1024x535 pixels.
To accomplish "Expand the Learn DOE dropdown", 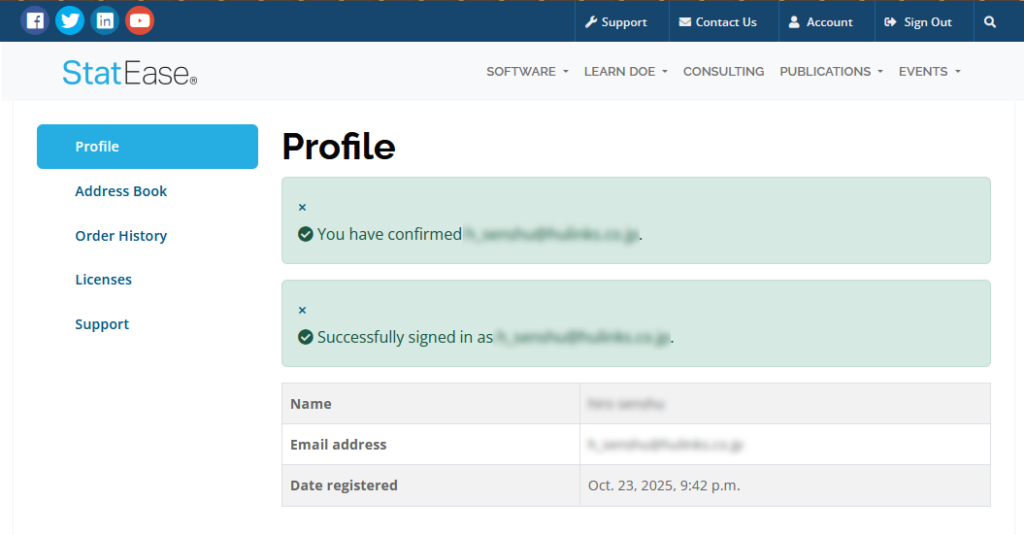I will click(625, 72).
